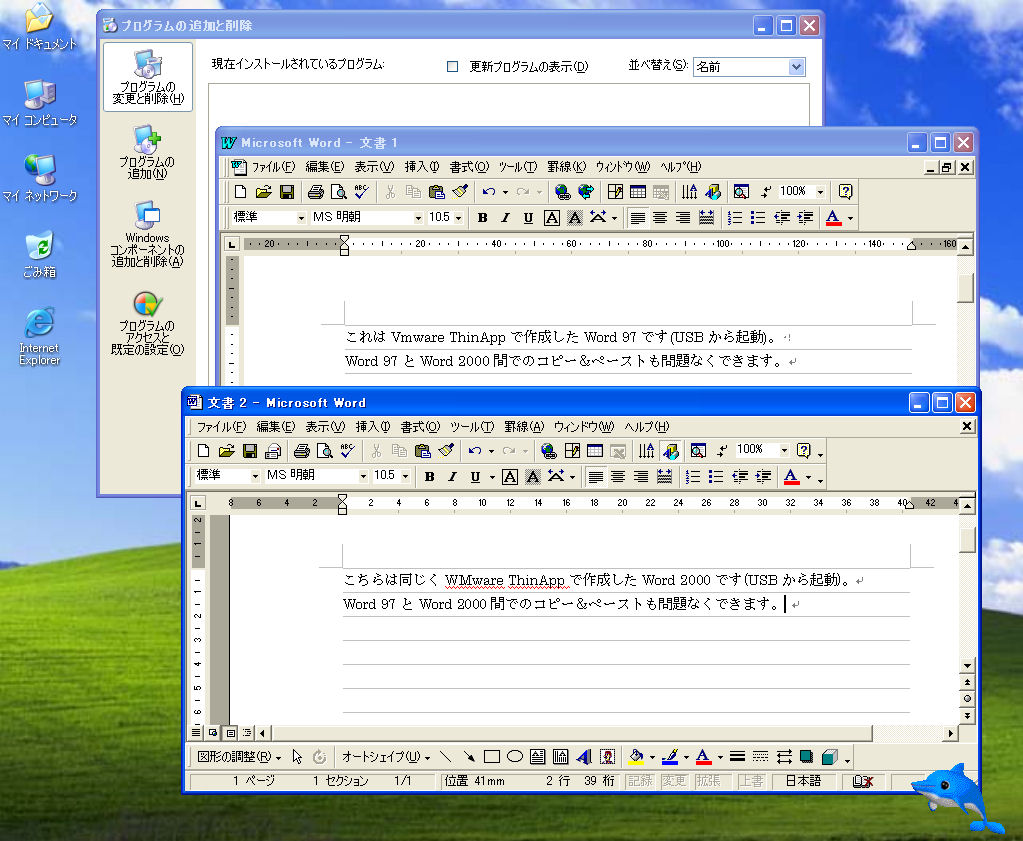Toggle numbered list in 文書 2 window
The width and height of the screenshot is (1023, 841).
[692, 477]
